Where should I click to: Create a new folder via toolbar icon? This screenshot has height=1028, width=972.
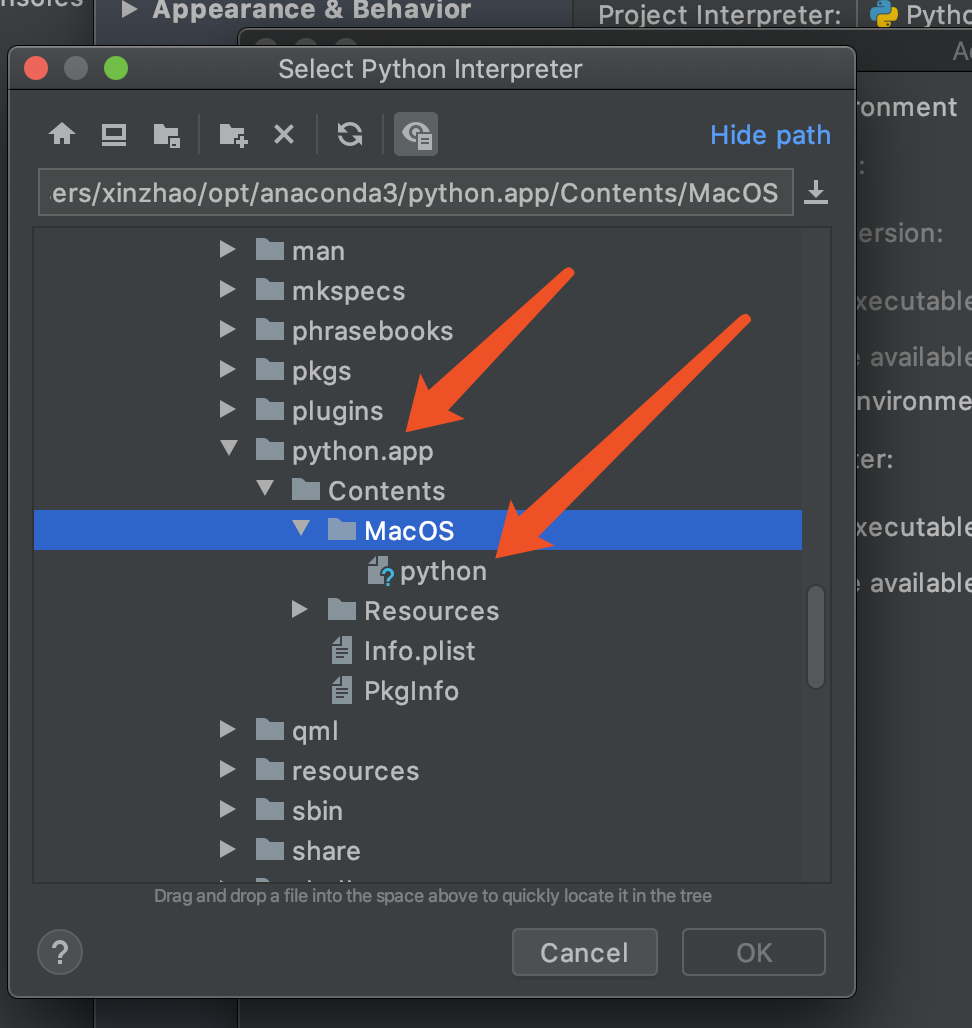pyautogui.click(x=233, y=135)
